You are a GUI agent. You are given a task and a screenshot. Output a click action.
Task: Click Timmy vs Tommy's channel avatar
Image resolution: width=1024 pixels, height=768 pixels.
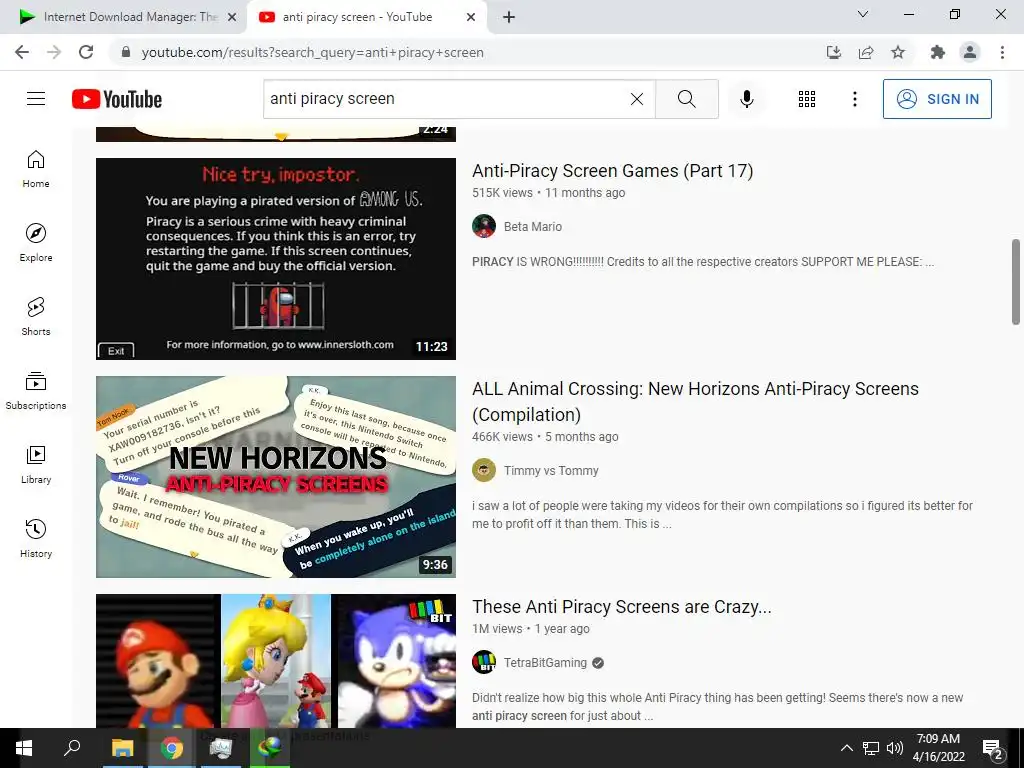click(484, 470)
